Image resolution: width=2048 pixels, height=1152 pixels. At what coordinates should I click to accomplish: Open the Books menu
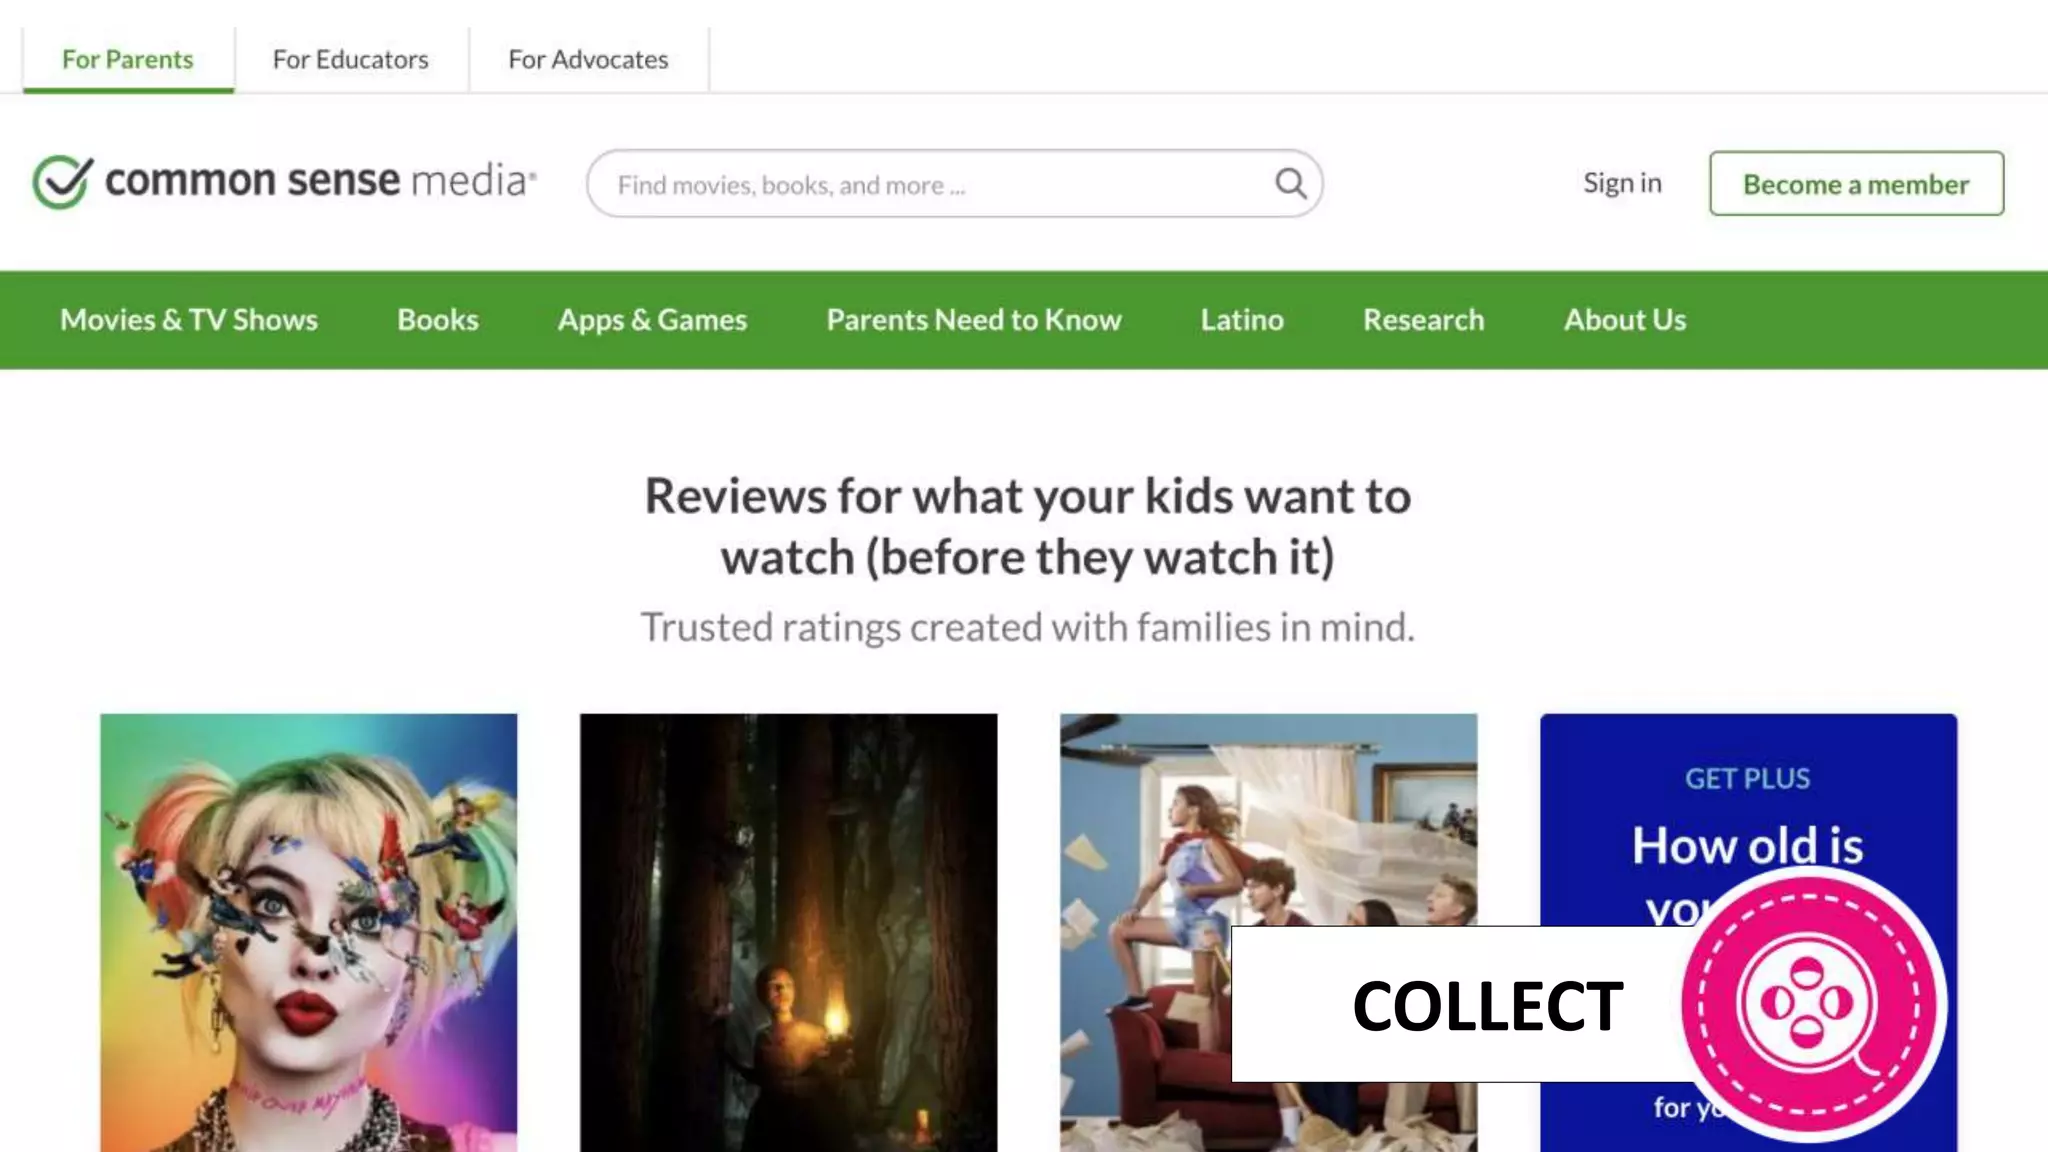click(438, 320)
